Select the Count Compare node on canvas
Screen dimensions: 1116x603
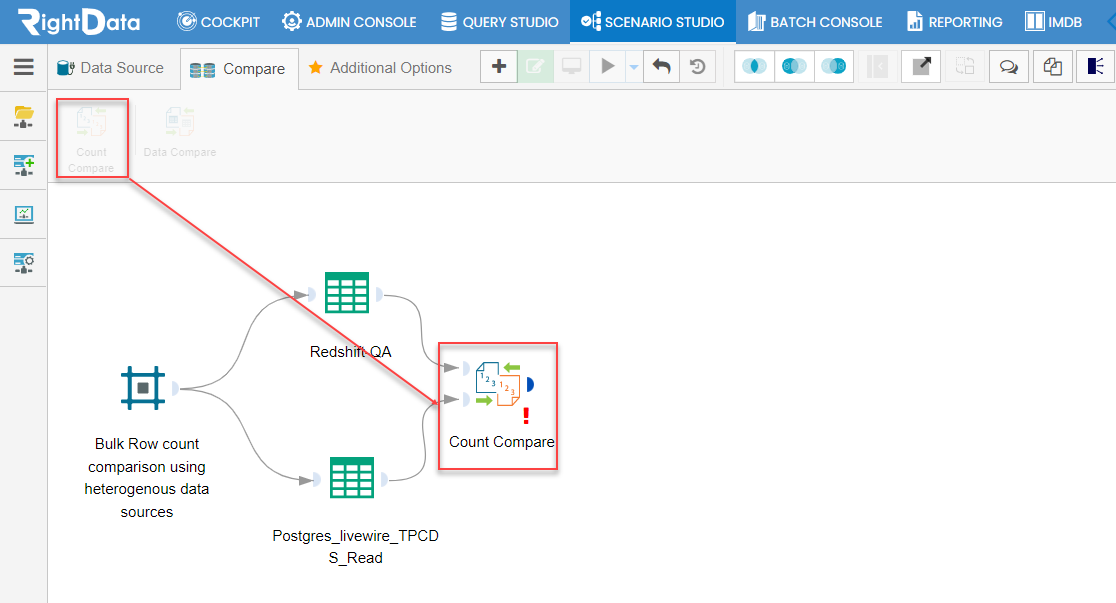(498, 384)
